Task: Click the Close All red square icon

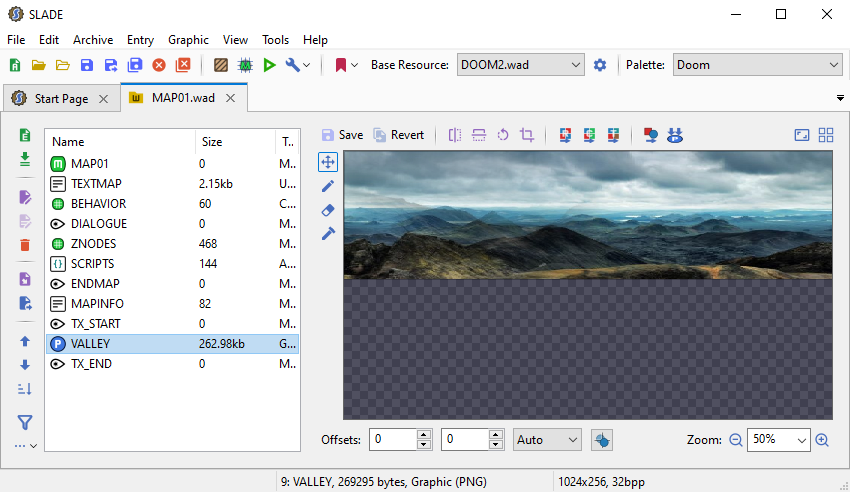Action: tap(183, 65)
